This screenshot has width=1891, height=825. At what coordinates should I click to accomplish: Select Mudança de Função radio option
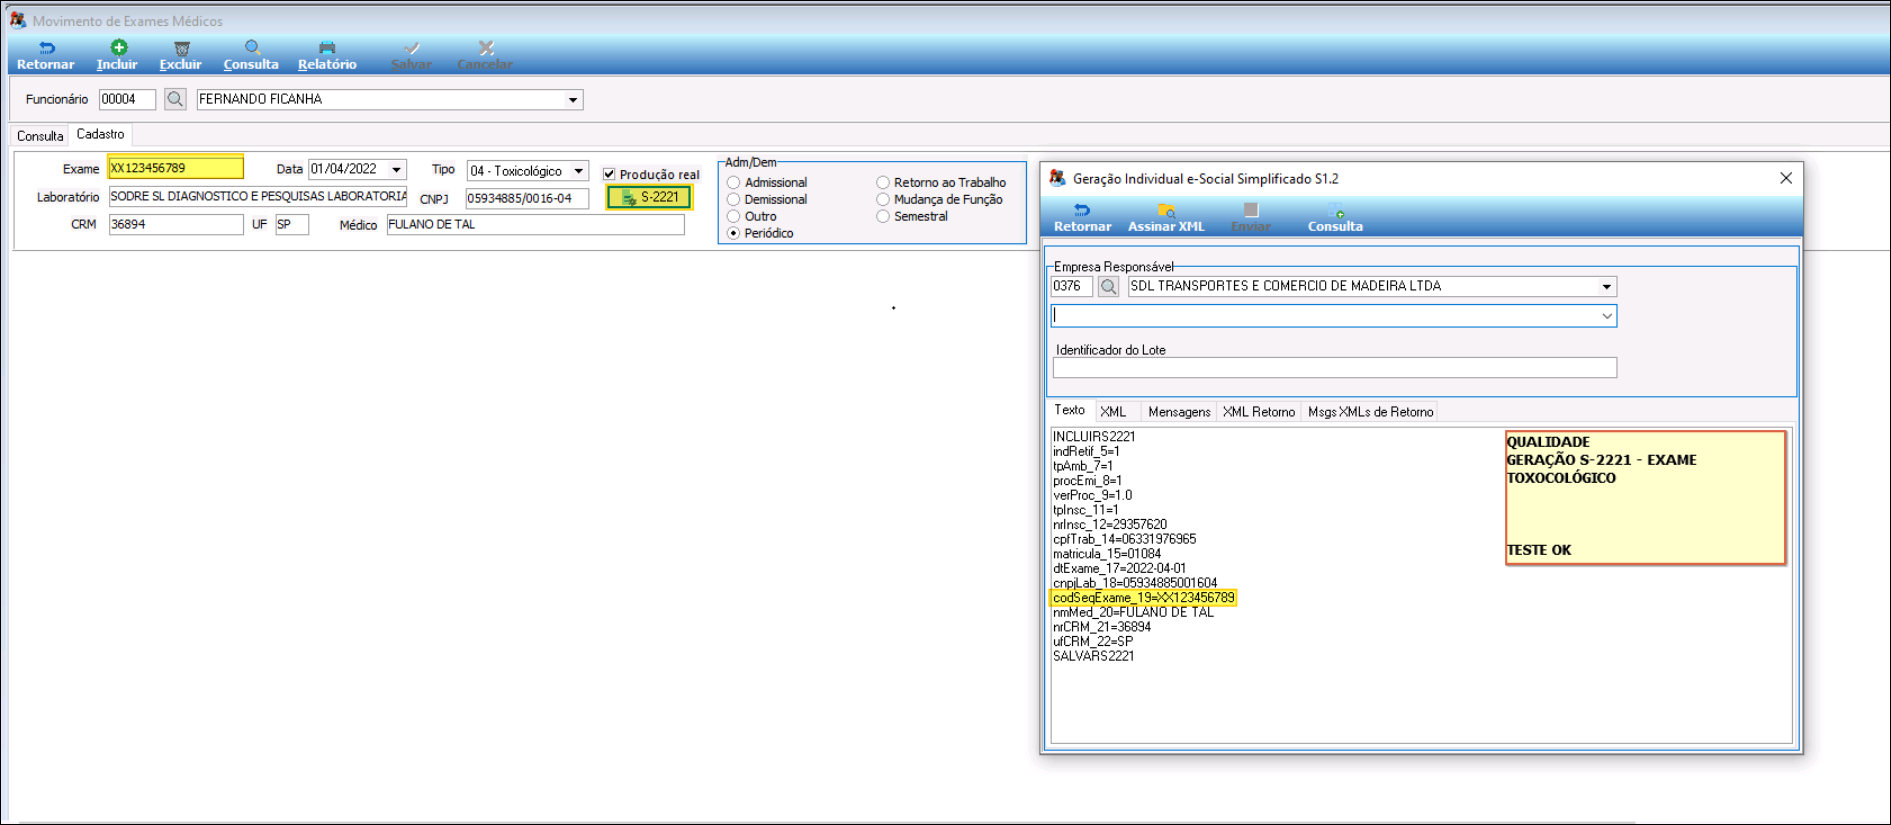[x=883, y=200]
